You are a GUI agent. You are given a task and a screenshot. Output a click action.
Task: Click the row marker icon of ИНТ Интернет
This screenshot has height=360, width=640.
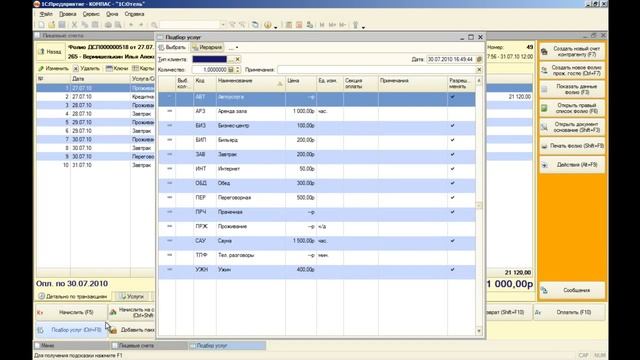pyautogui.click(x=169, y=169)
